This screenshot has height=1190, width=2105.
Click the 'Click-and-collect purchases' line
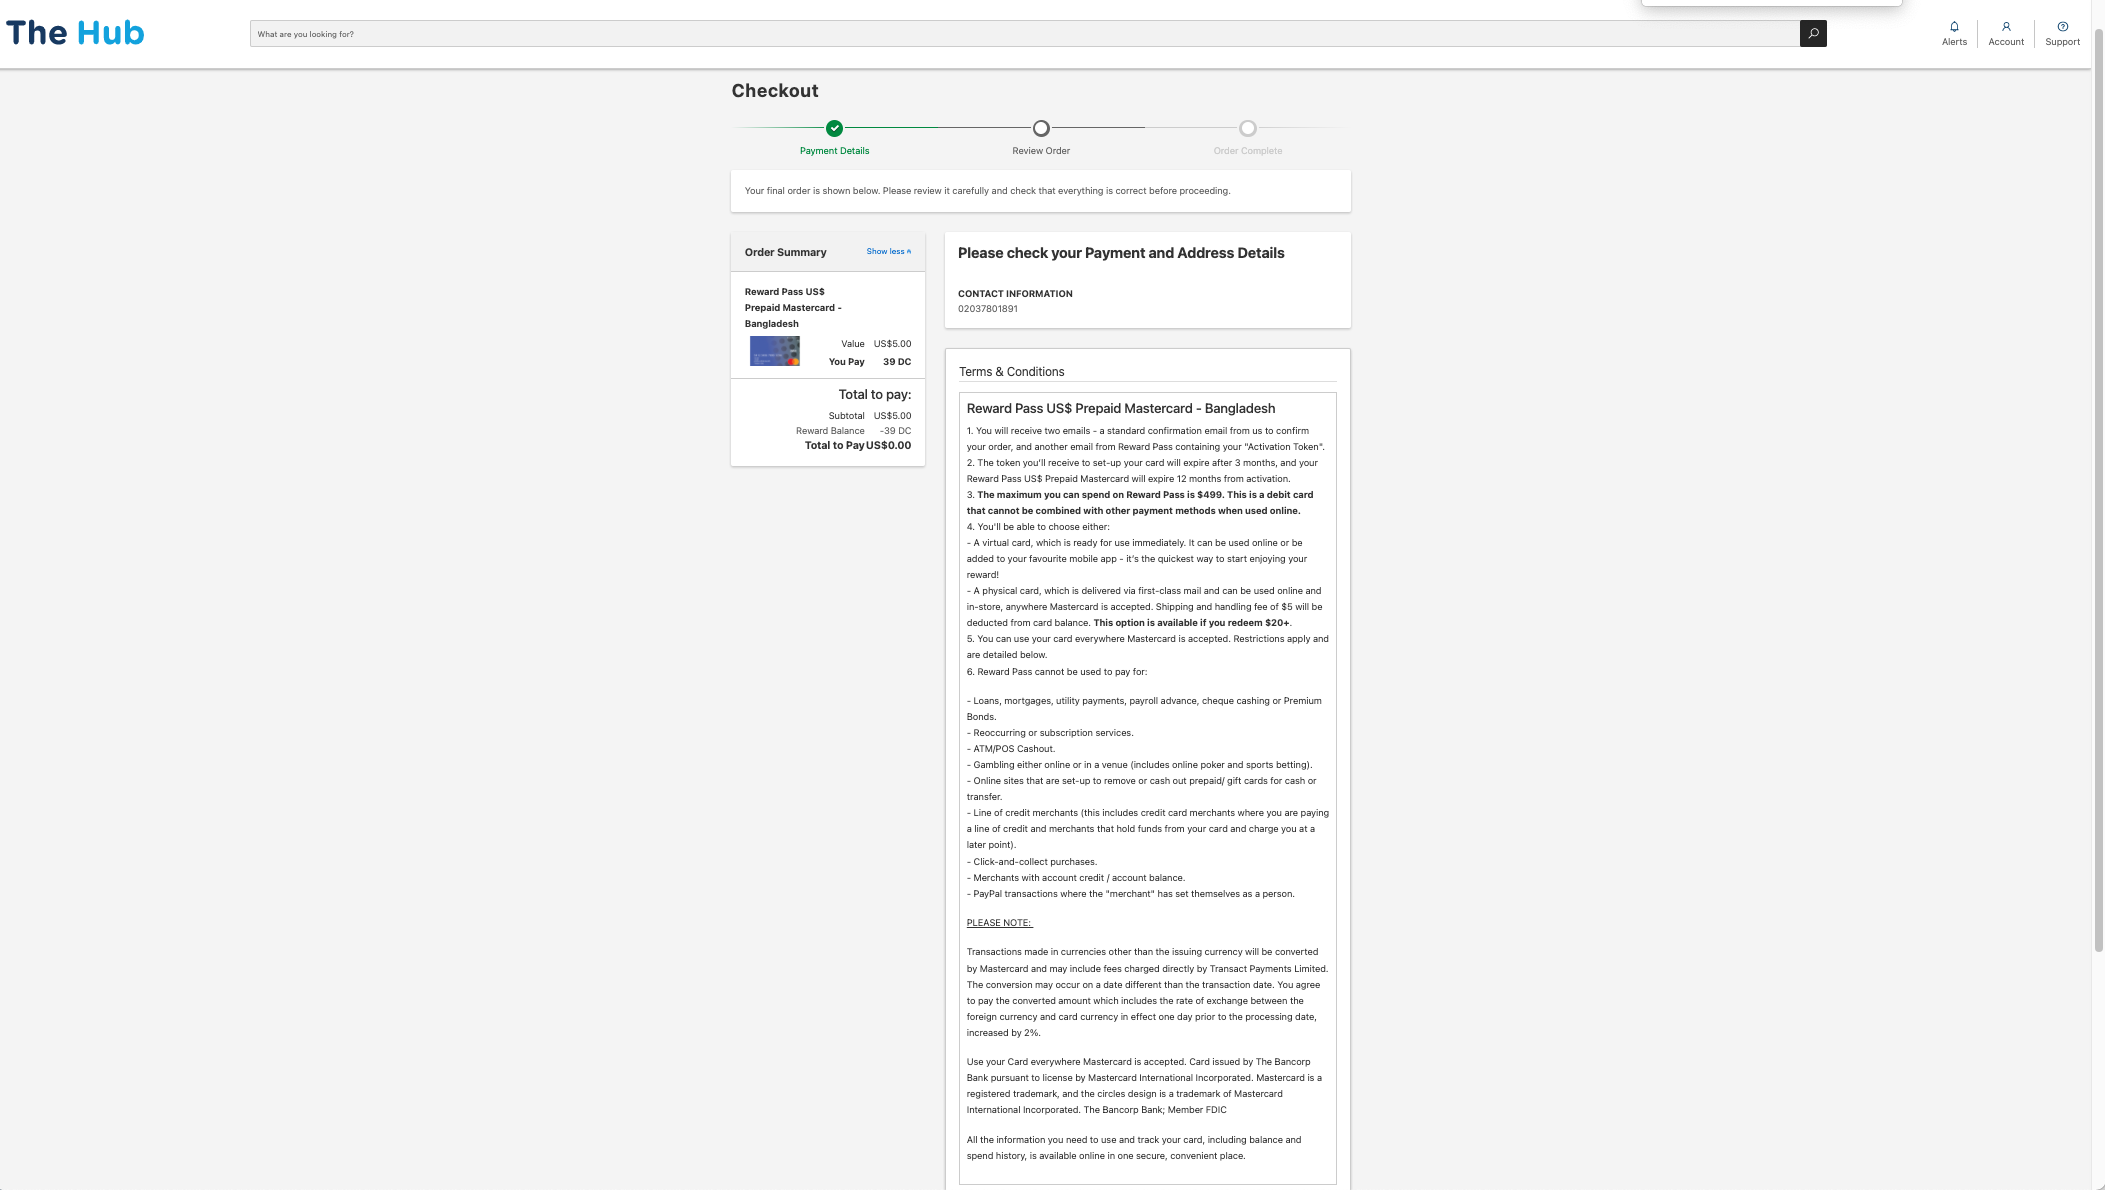1032,862
